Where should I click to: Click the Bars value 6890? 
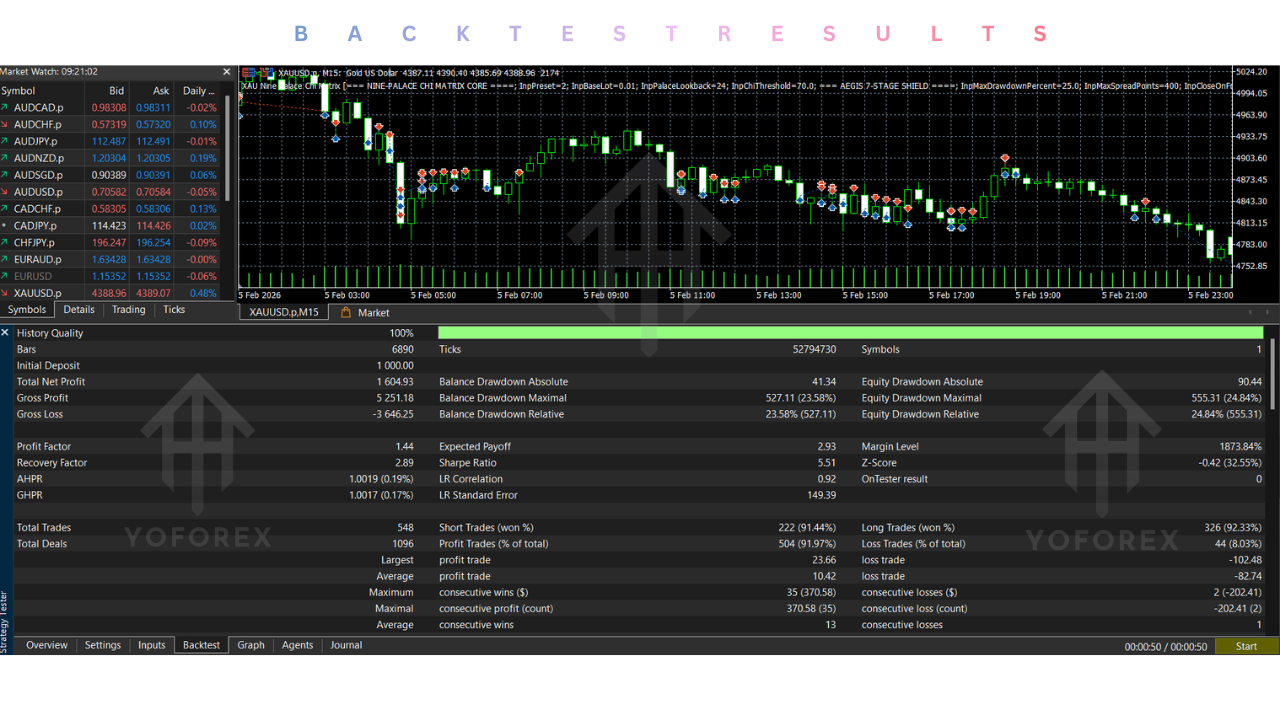coord(403,350)
